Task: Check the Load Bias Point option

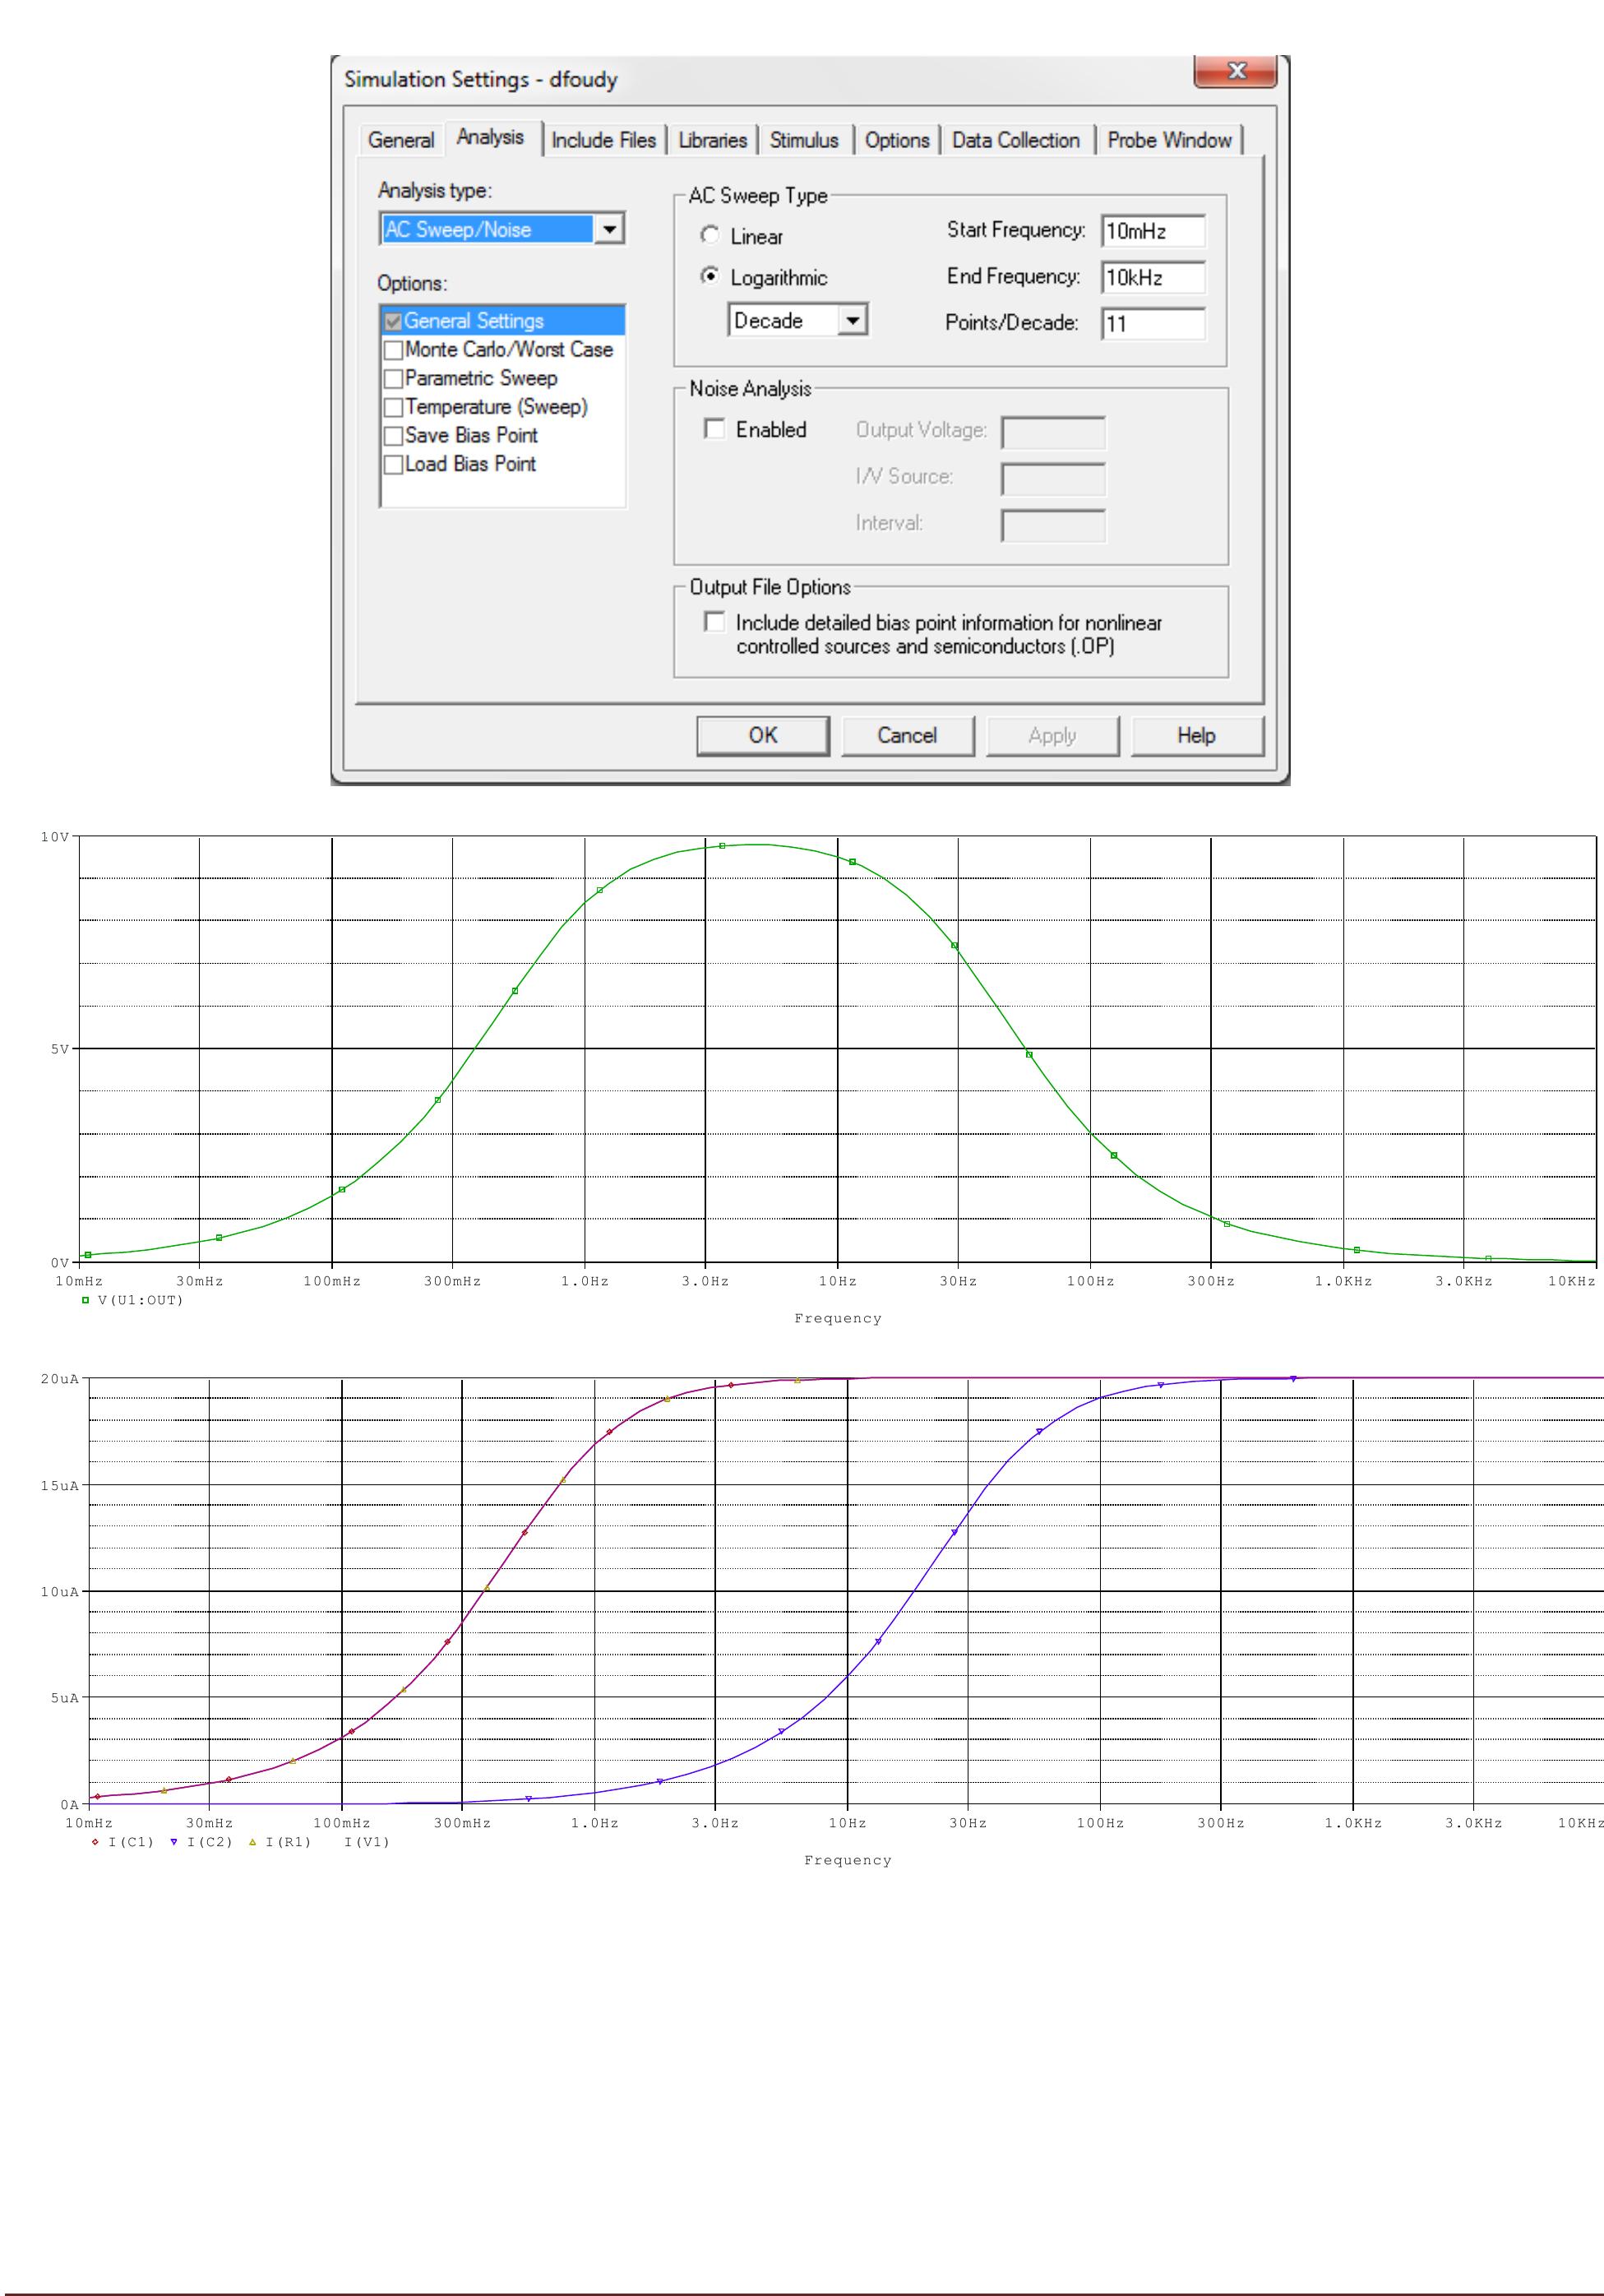Action: pyautogui.click(x=393, y=465)
